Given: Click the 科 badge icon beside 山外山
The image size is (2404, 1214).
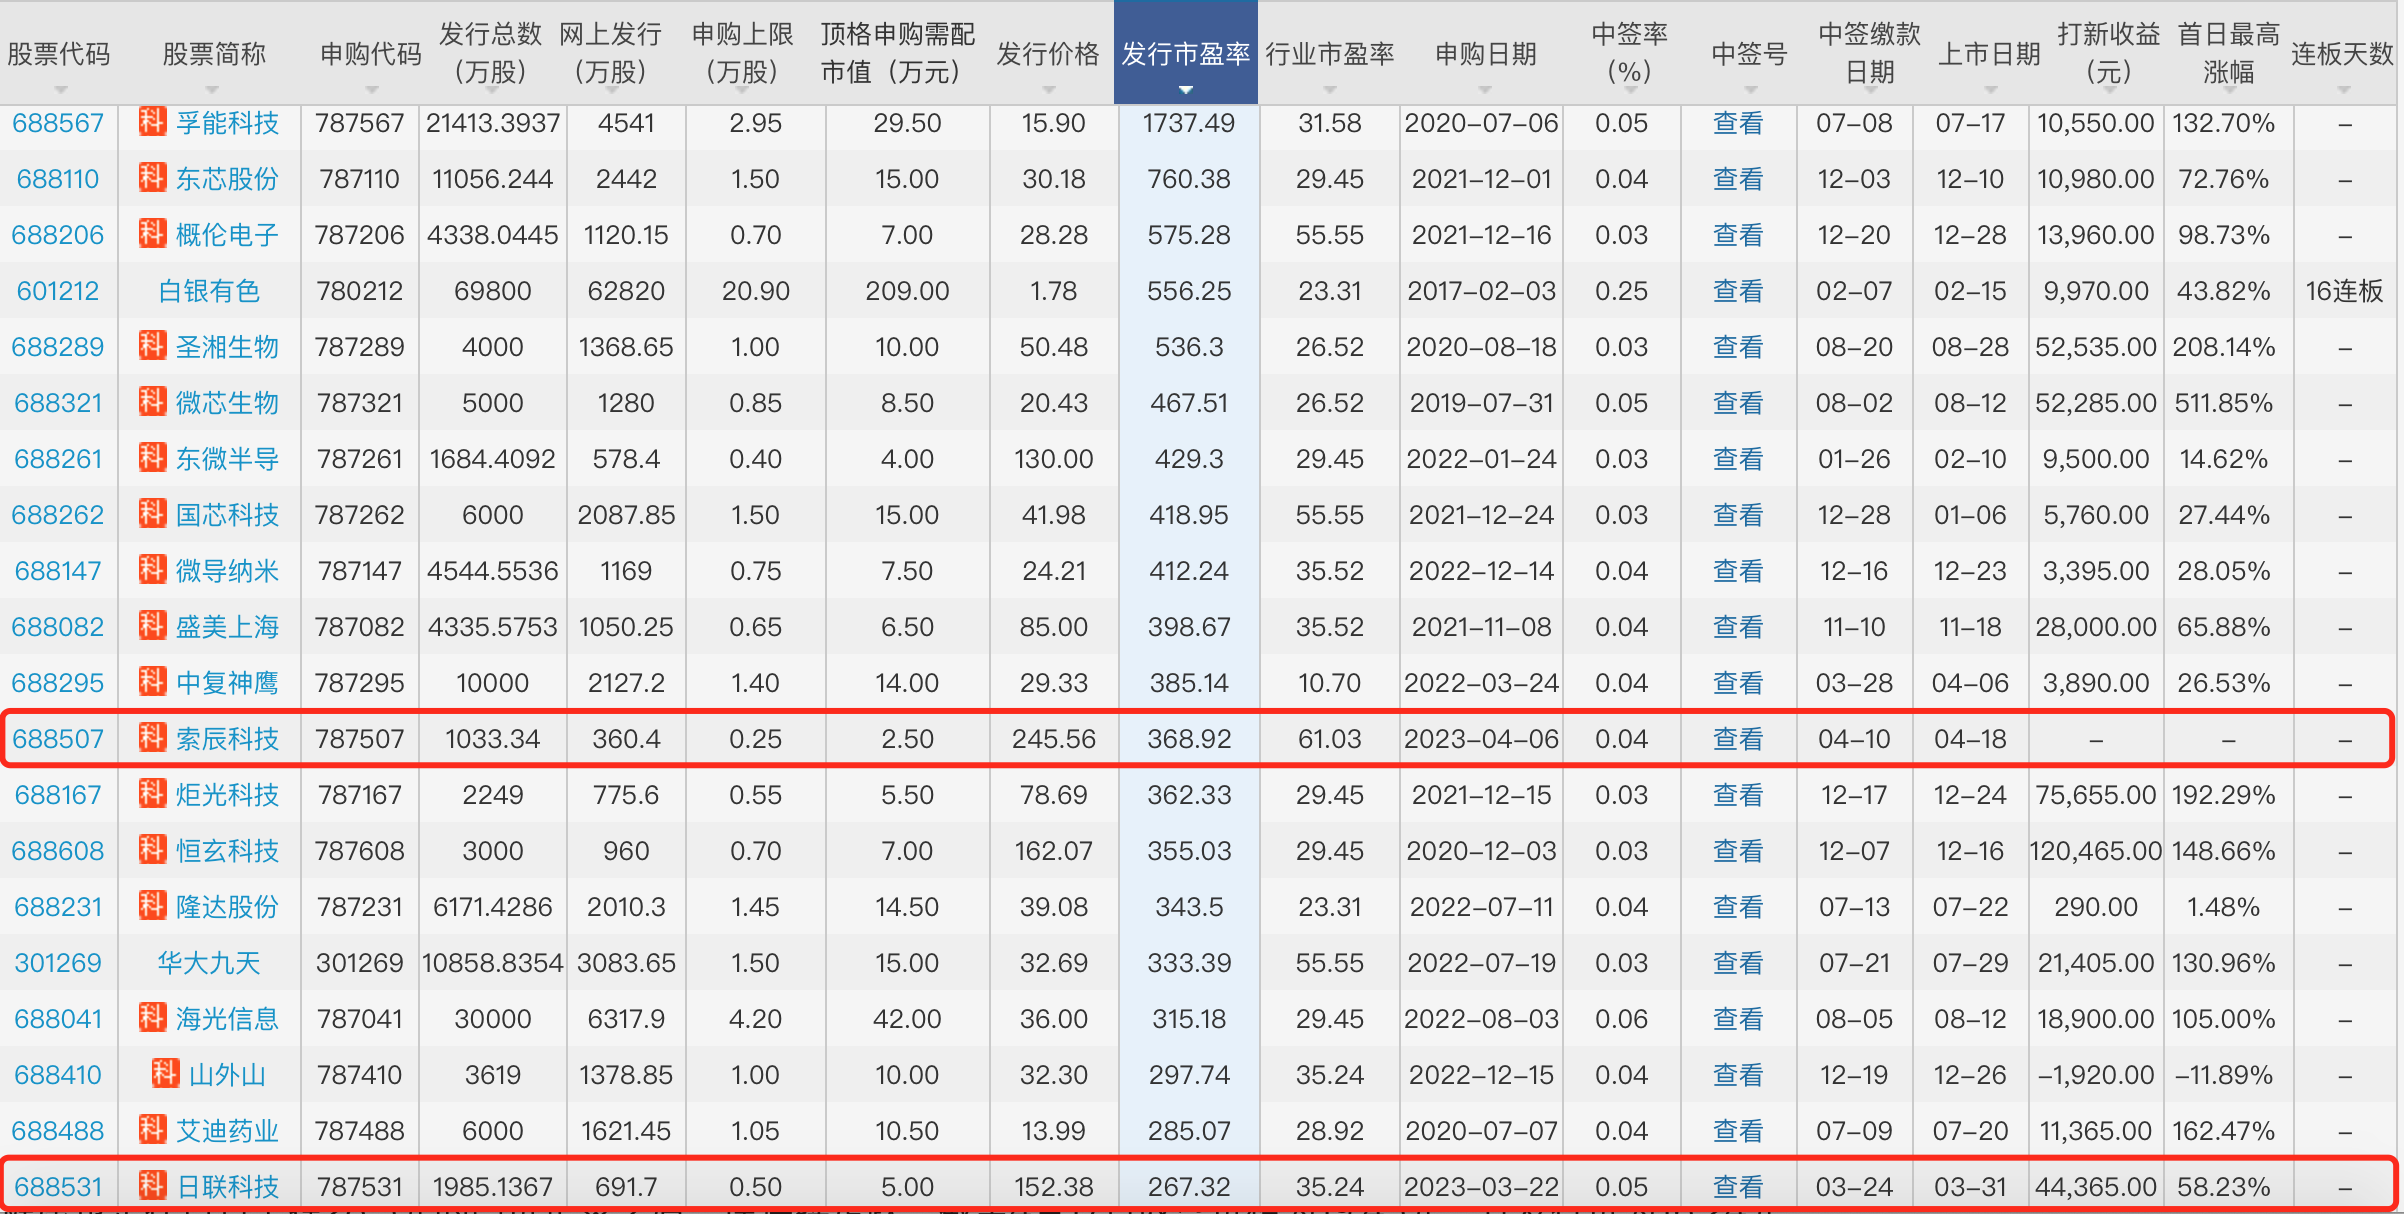Looking at the screenshot, I should click(165, 1074).
